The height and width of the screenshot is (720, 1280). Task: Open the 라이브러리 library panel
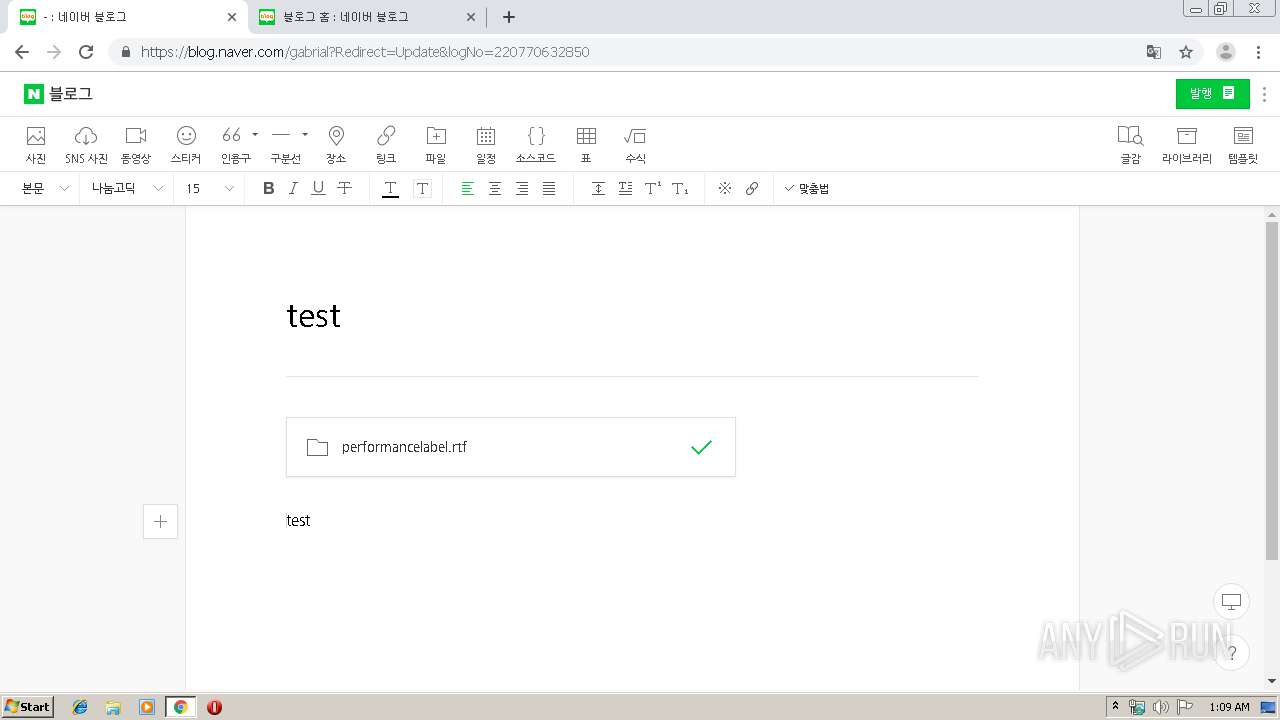click(1187, 144)
